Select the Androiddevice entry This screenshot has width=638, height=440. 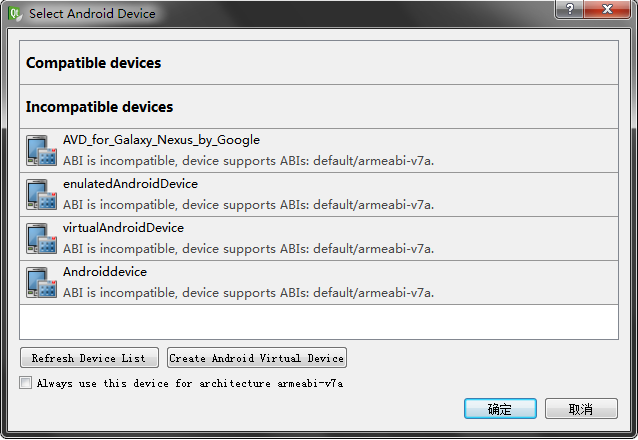pos(319,282)
